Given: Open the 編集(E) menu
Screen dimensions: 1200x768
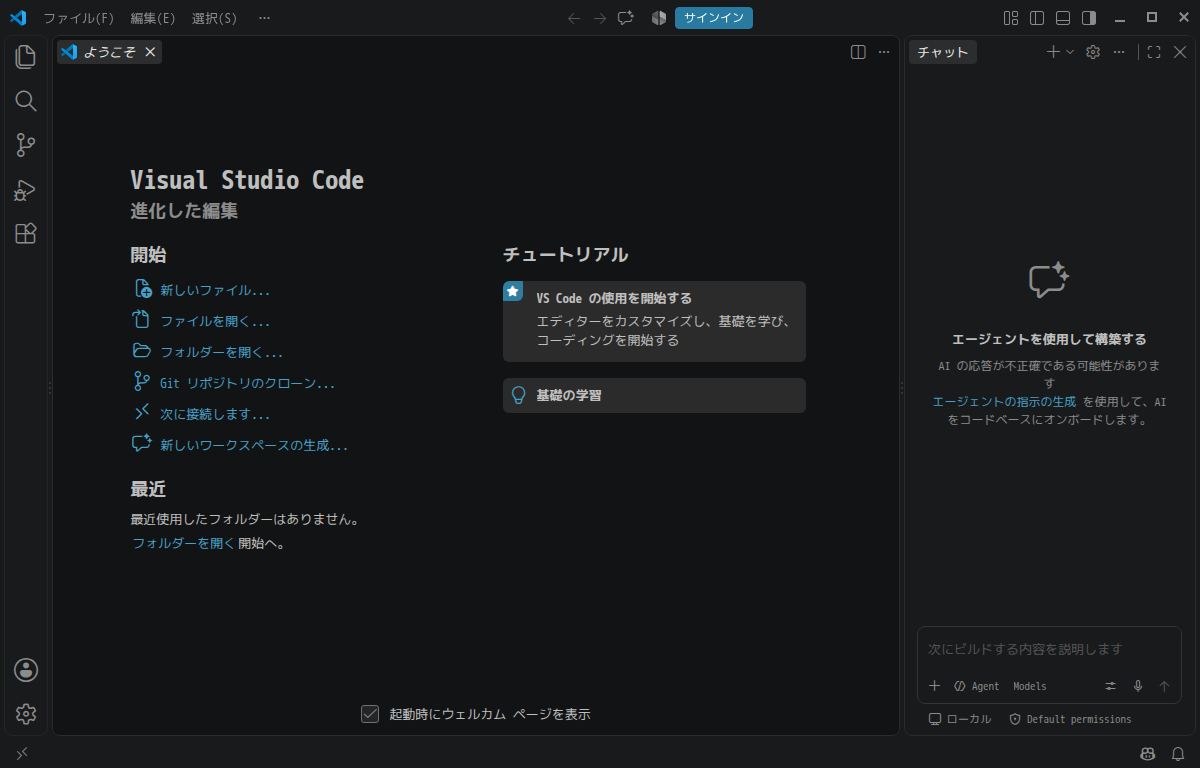Looking at the screenshot, I should point(153,18).
